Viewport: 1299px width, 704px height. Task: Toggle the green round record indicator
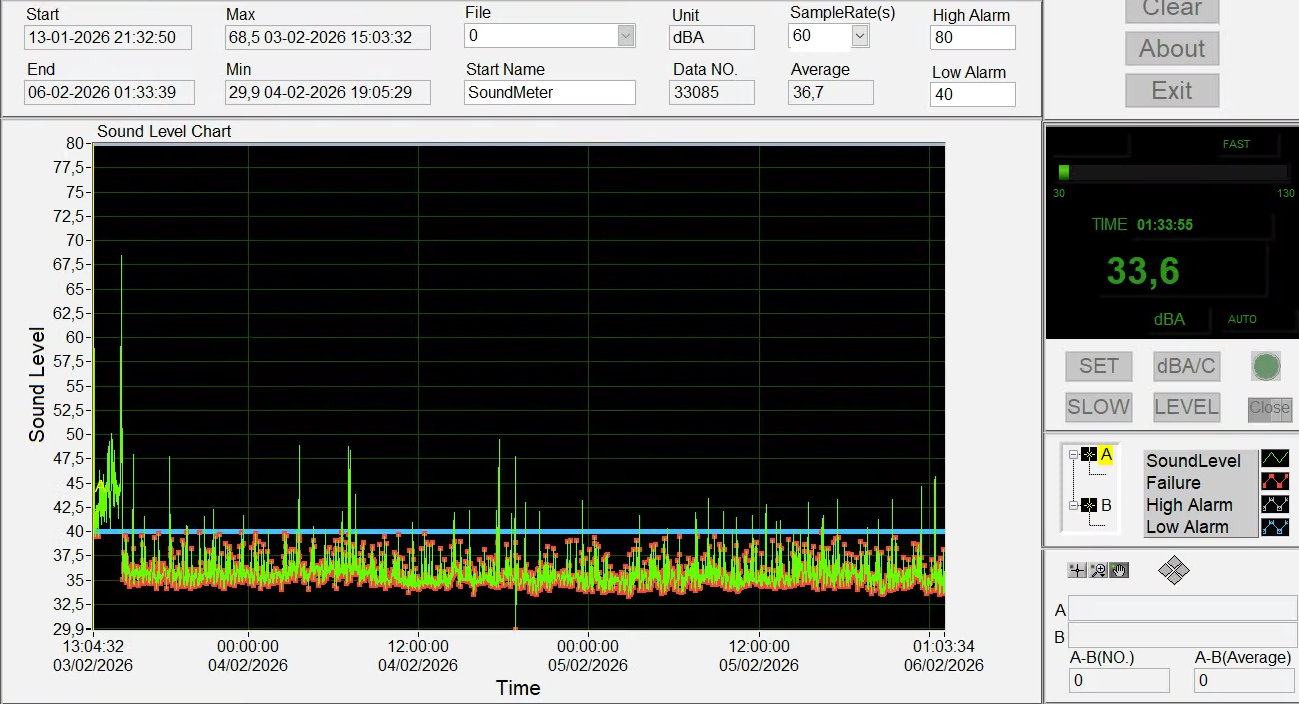1266,367
